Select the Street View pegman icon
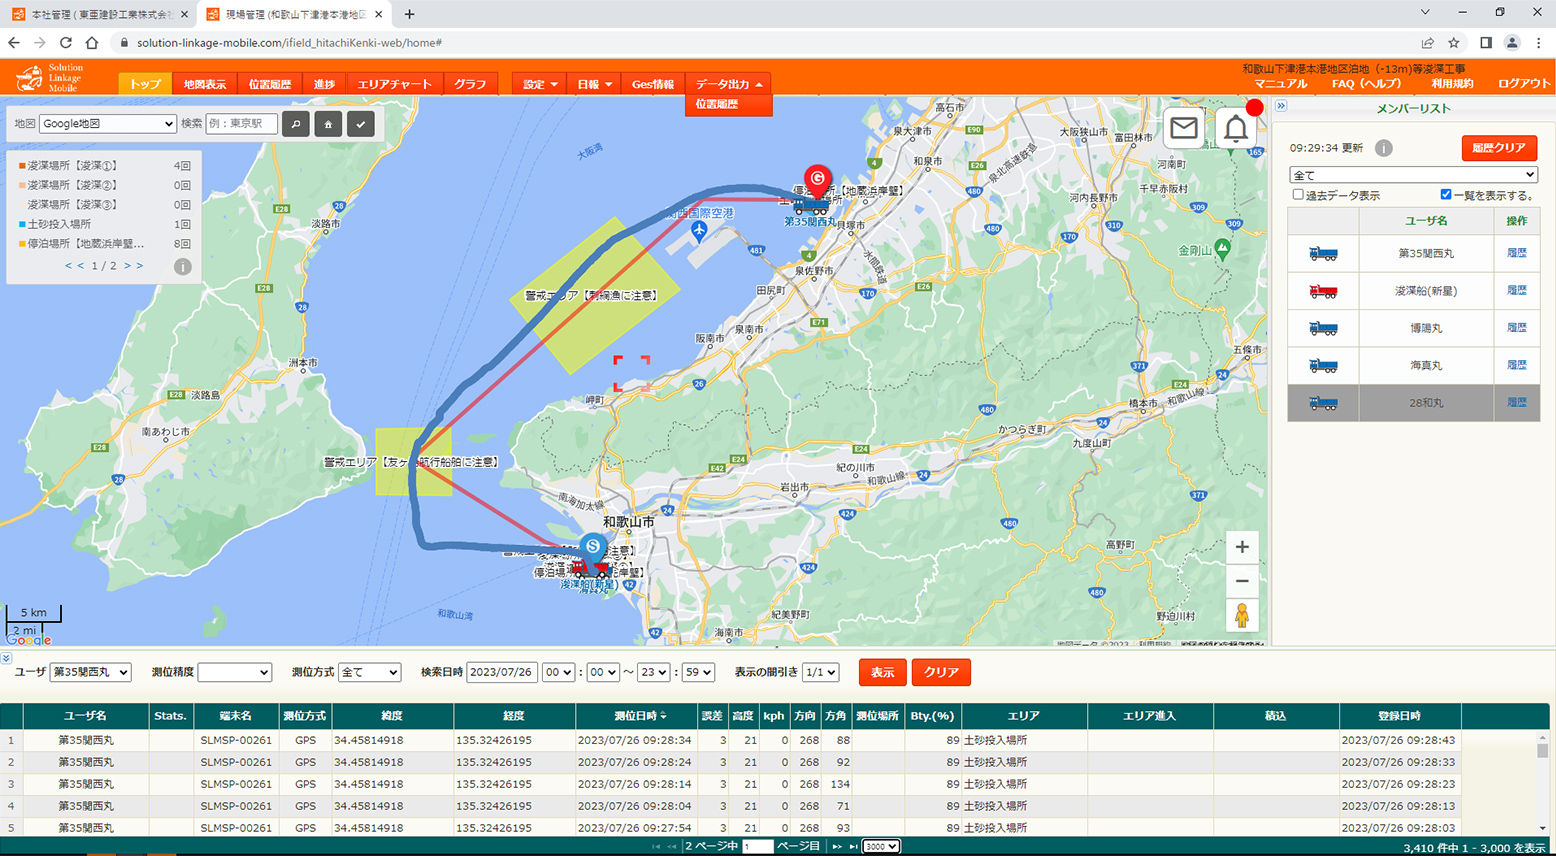The height and width of the screenshot is (856, 1556). click(1242, 615)
